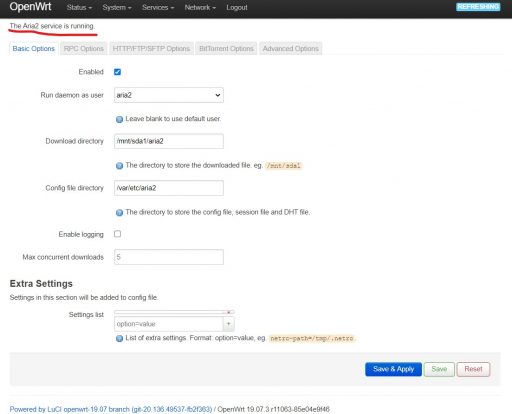Click the Max concurrent downloads field

point(169,257)
